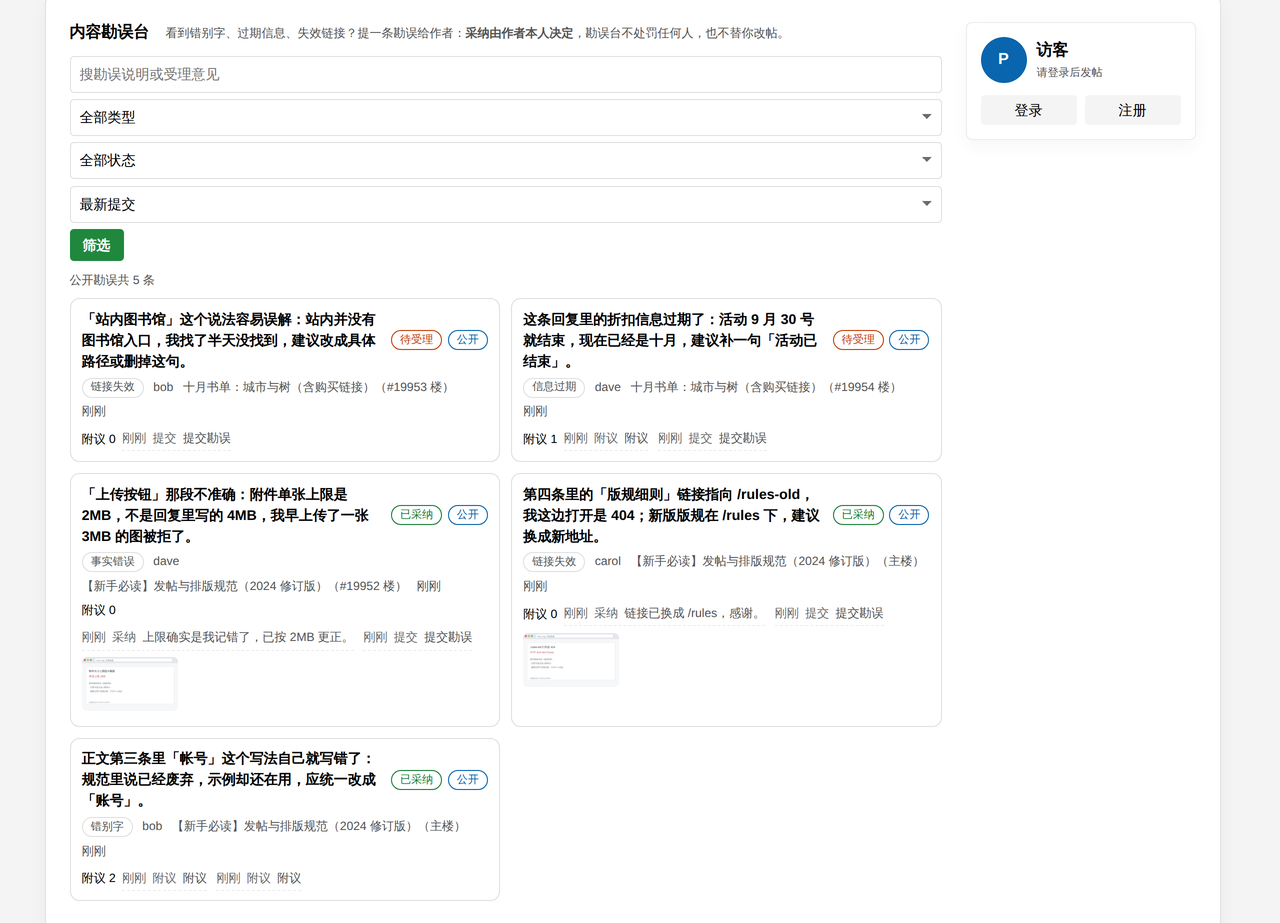
Task: Expand the 全部状态 status dropdown
Action: click(506, 160)
